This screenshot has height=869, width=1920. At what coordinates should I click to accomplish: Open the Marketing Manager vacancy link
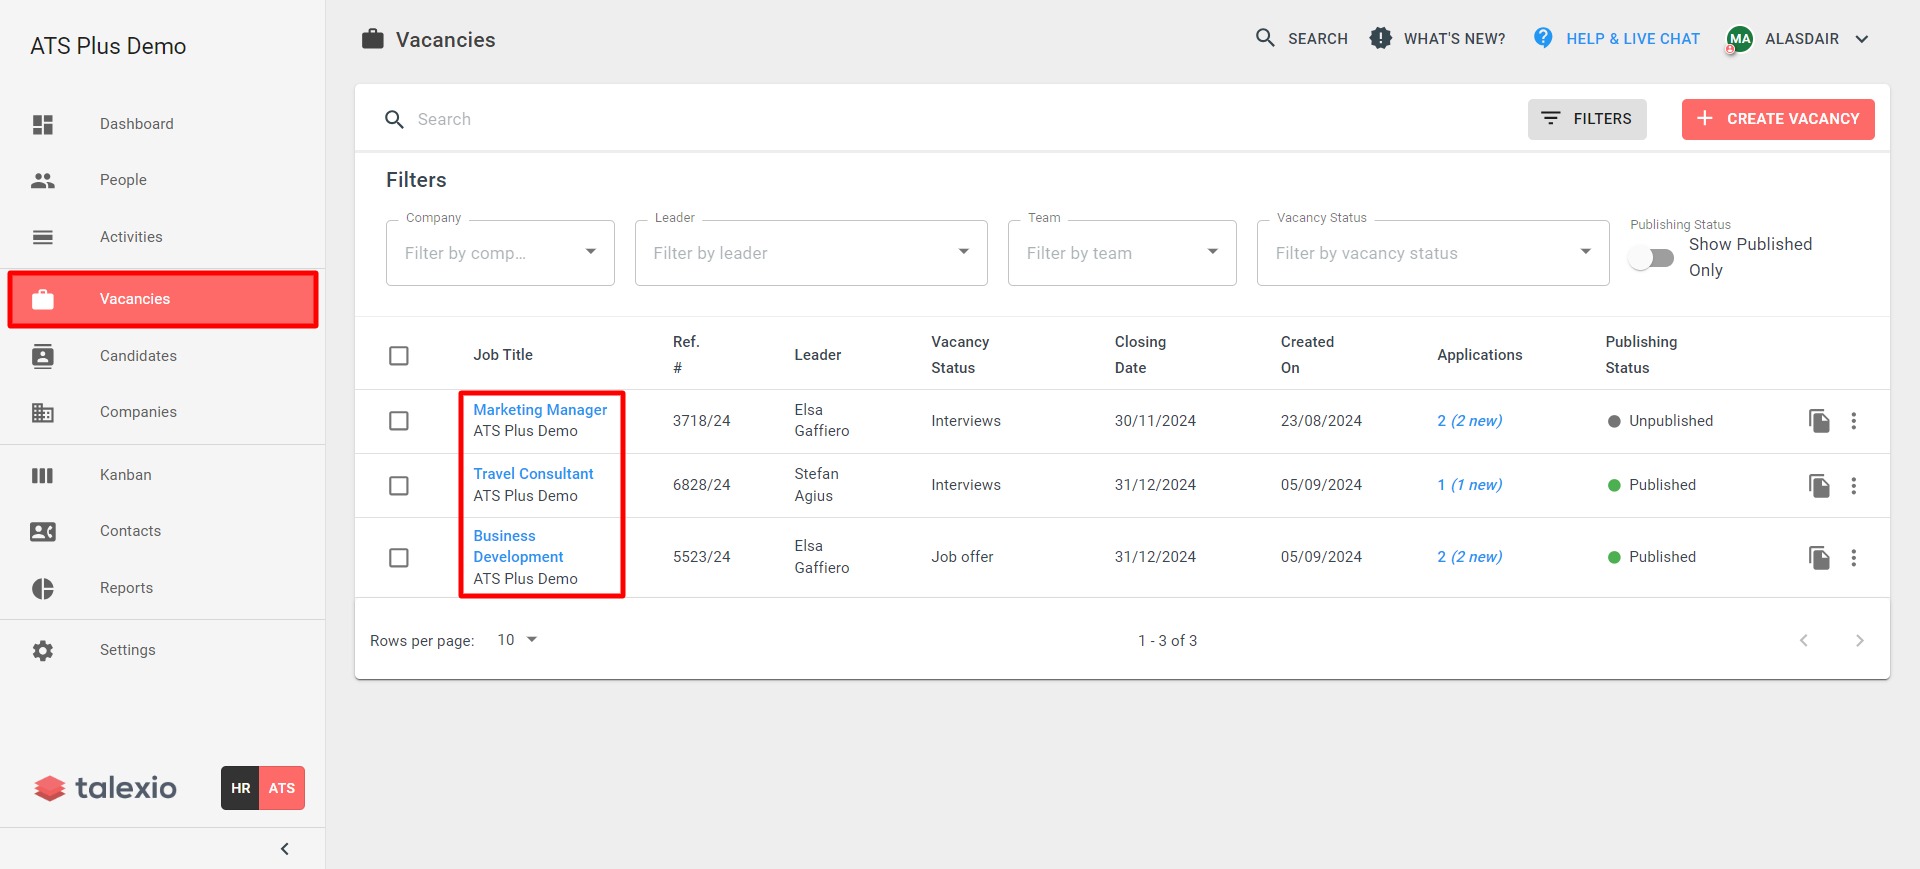pyautogui.click(x=540, y=410)
